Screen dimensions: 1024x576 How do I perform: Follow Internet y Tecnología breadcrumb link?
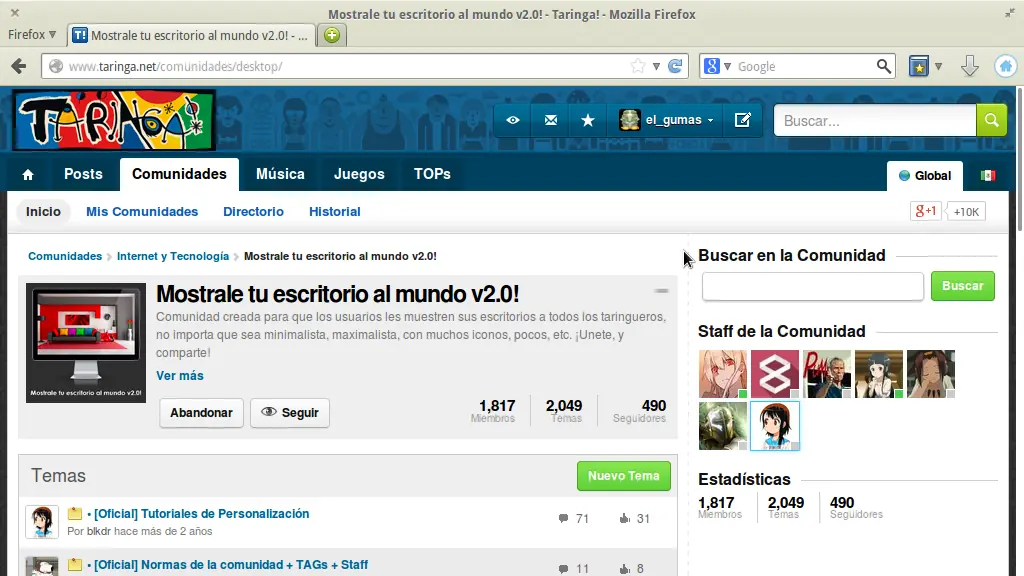173,256
